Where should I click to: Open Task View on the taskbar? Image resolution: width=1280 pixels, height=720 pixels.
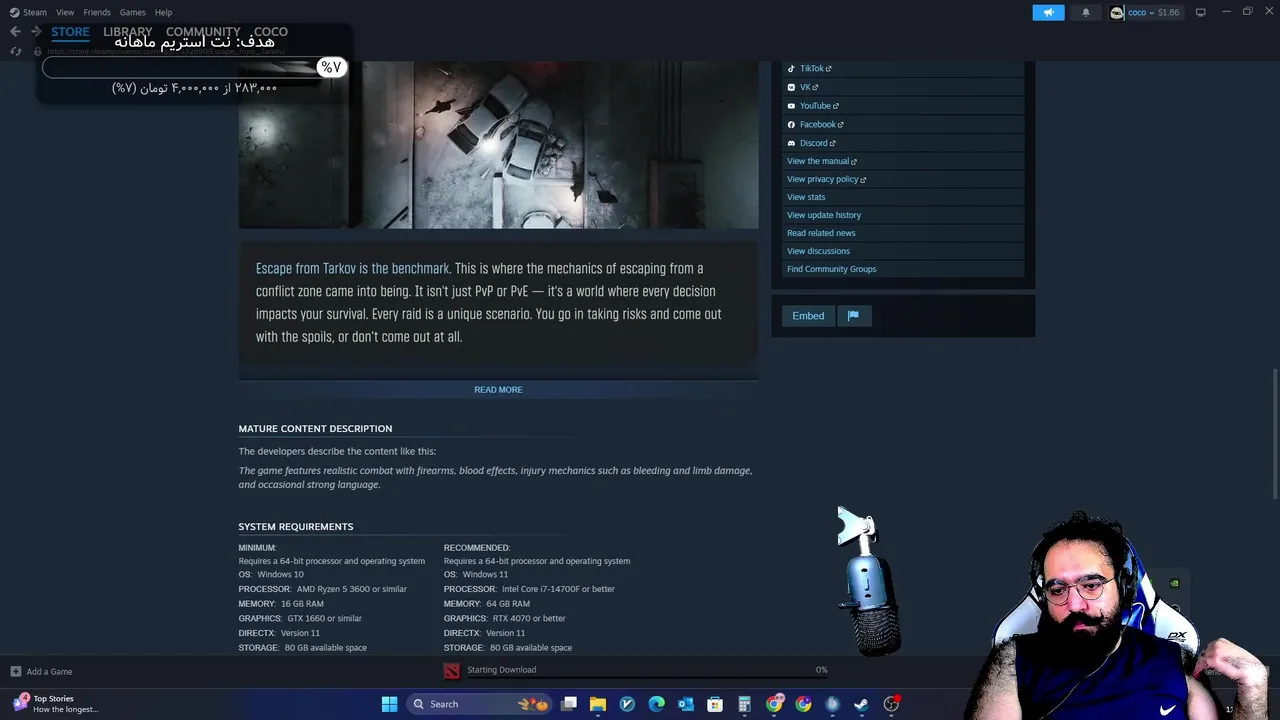pyautogui.click(x=569, y=704)
